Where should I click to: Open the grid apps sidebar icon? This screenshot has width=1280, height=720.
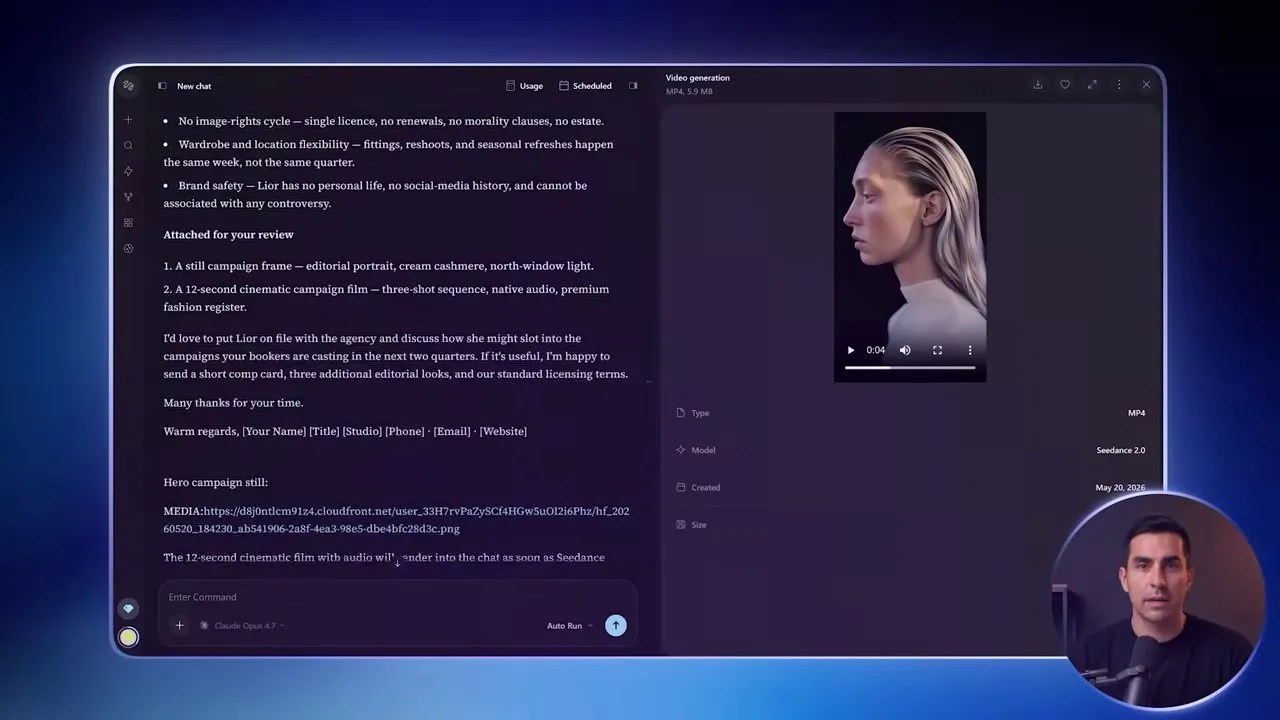(128, 223)
